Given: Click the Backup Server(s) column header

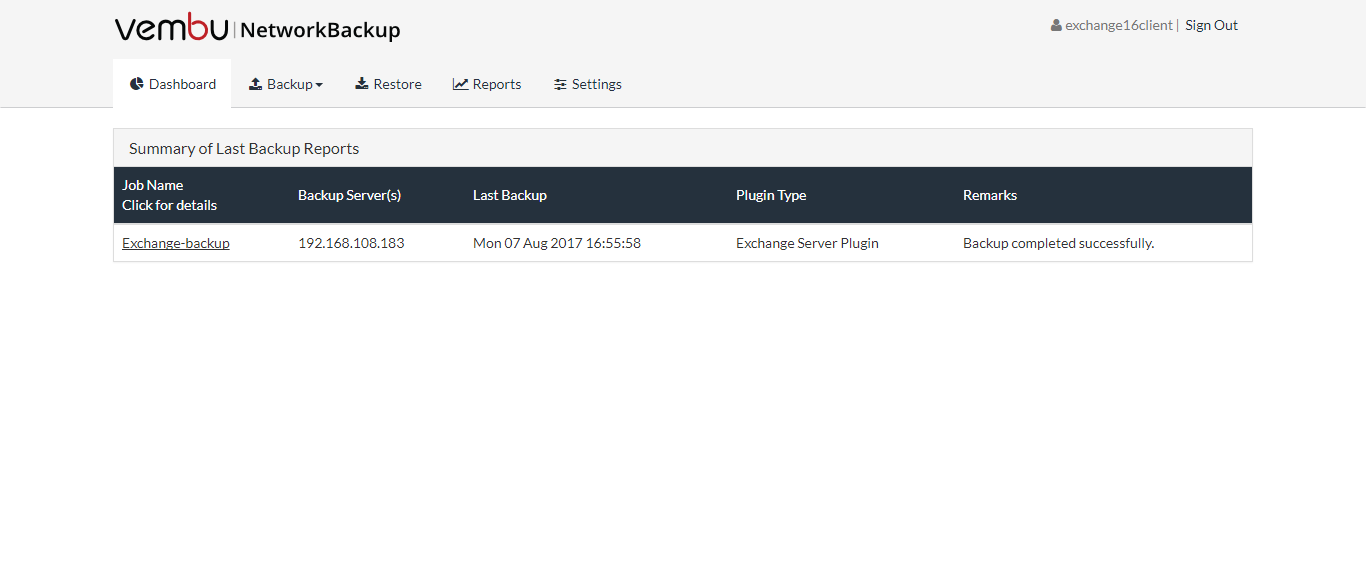Looking at the screenshot, I should click(x=349, y=195).
